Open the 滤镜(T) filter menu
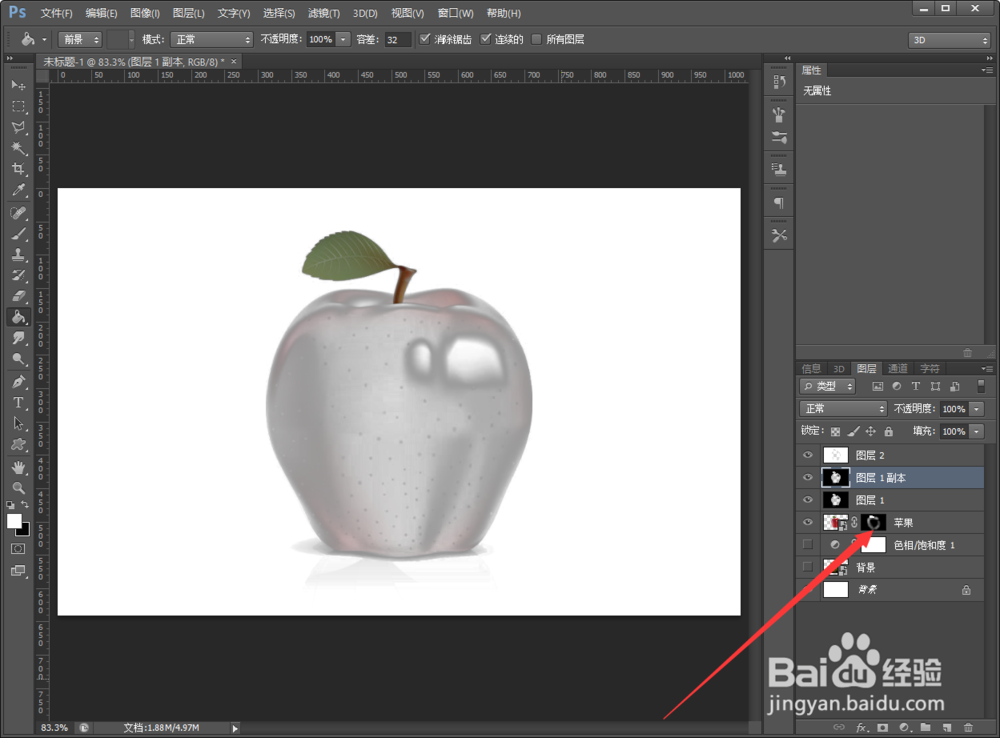This screenshot has height=738, width=1000. 324,13
